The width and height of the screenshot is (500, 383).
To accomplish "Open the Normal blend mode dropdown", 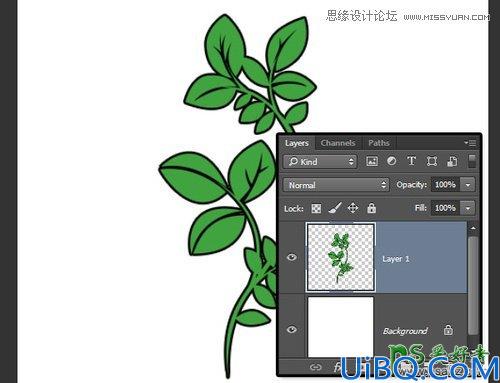I will 336,185.
